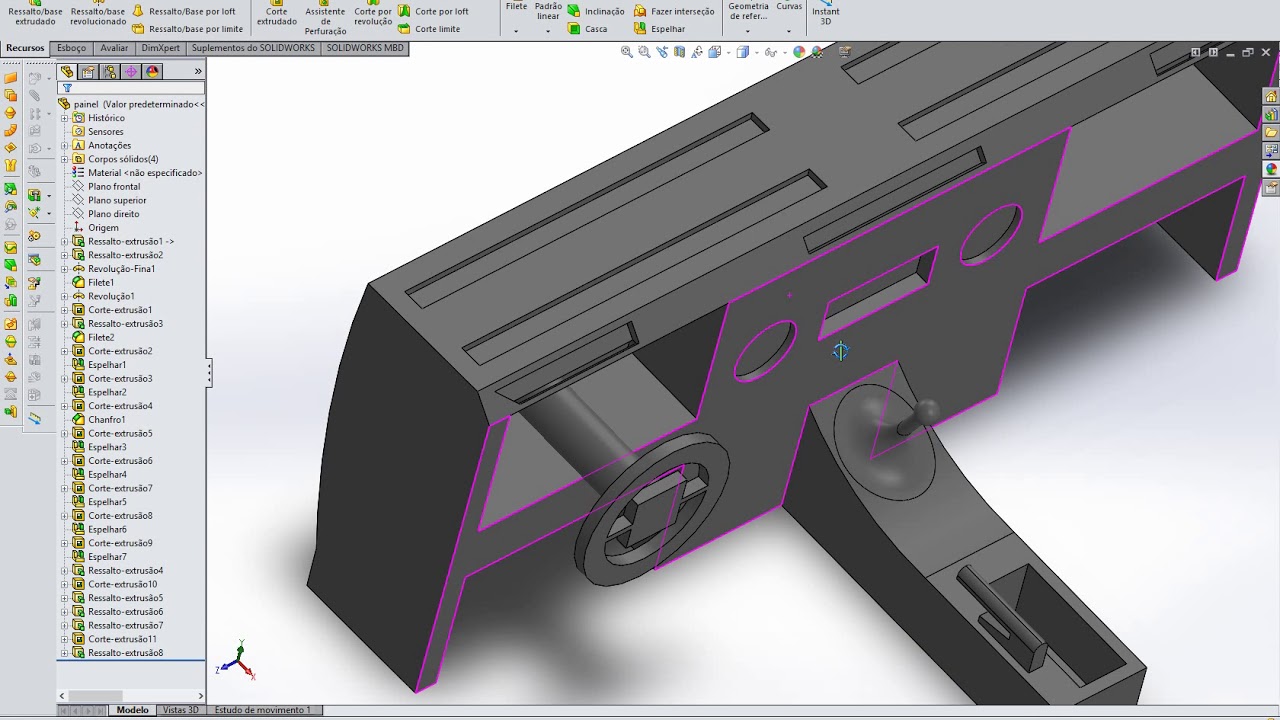Image resolution: width=1280 pixels, height=720 pixels.
Task: Open the ConfigurationManager tab icon
Action: [x=109, y=72]
